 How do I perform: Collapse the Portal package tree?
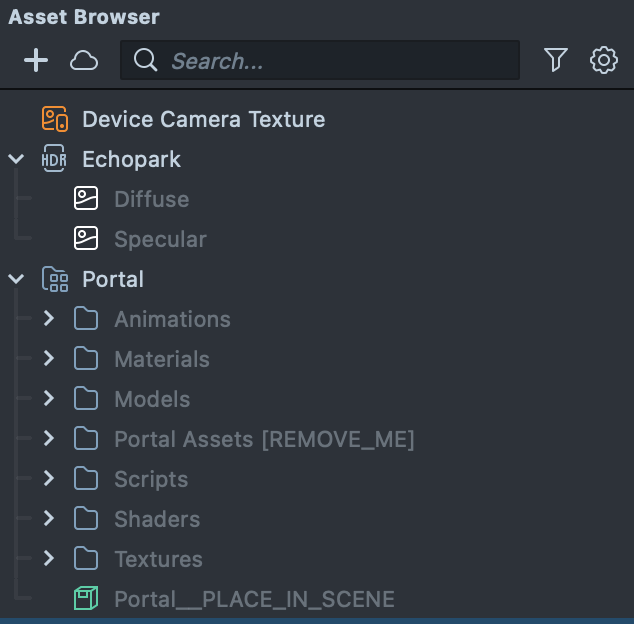click(16, 279)
